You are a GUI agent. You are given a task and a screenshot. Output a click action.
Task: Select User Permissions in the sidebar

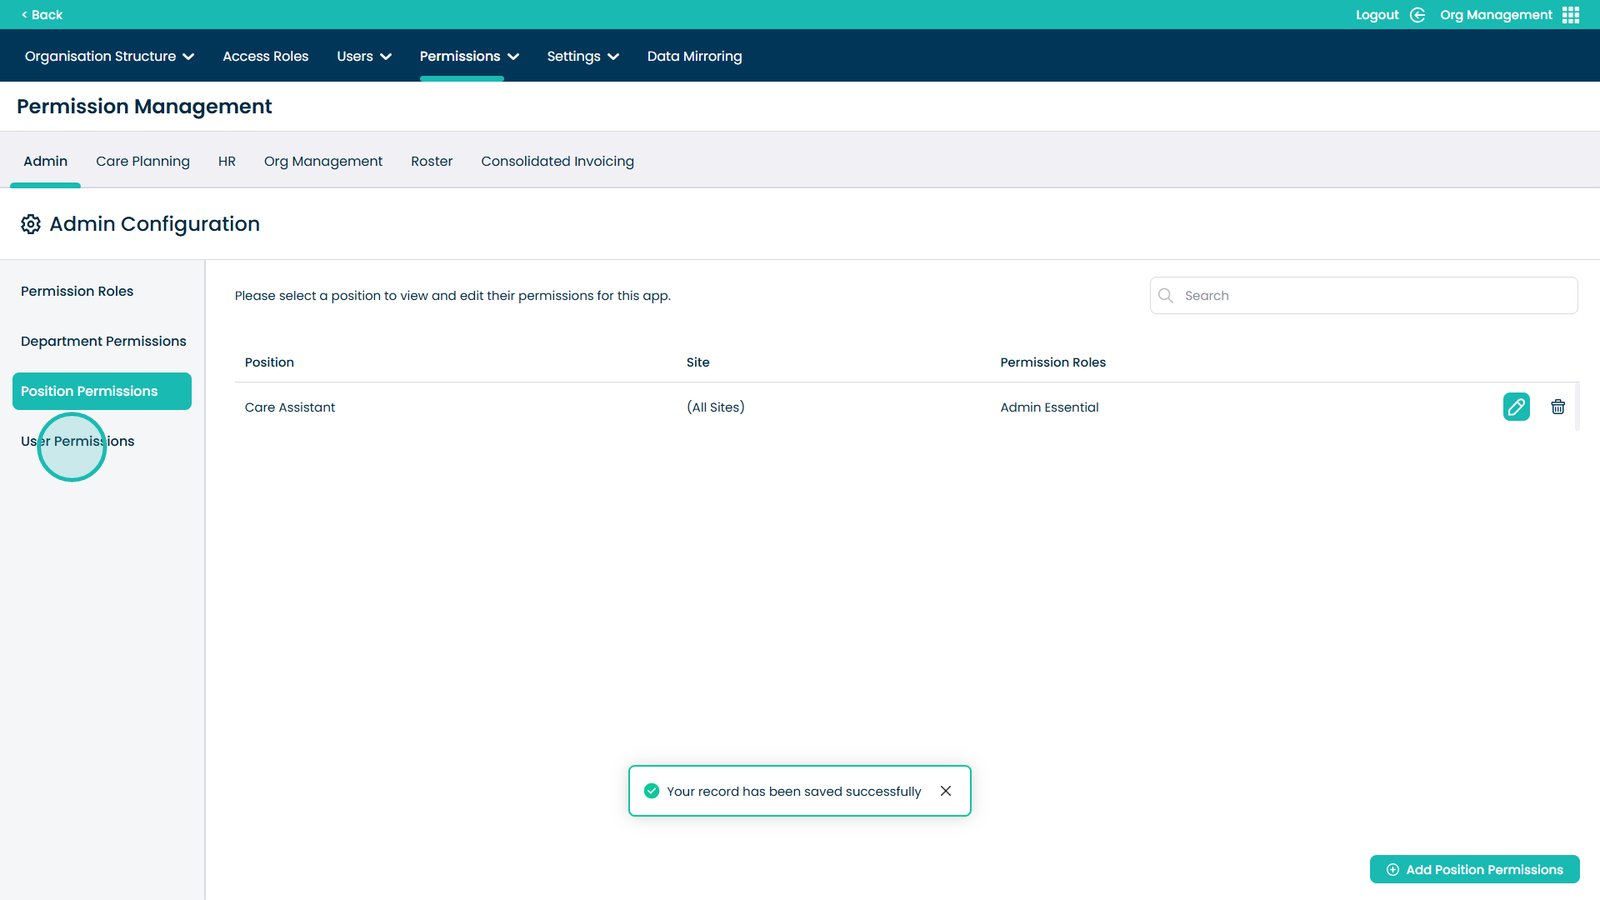[x=78, y=441]
